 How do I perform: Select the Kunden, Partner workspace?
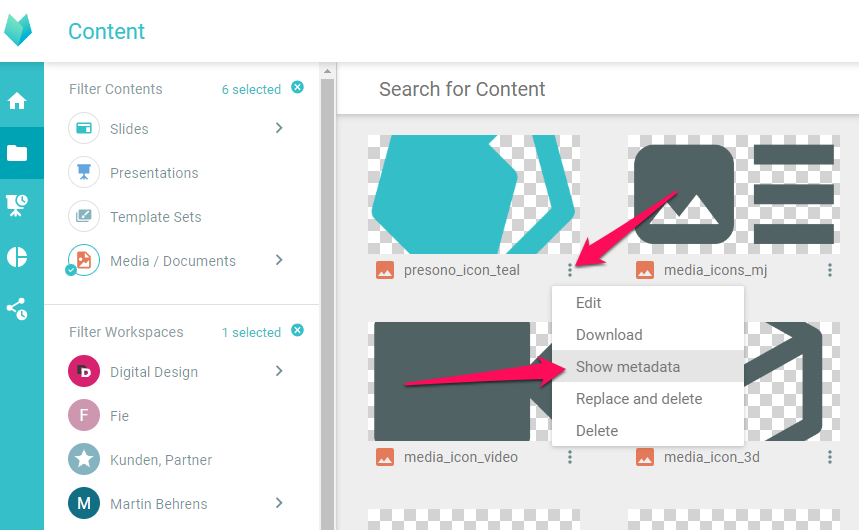161,460
